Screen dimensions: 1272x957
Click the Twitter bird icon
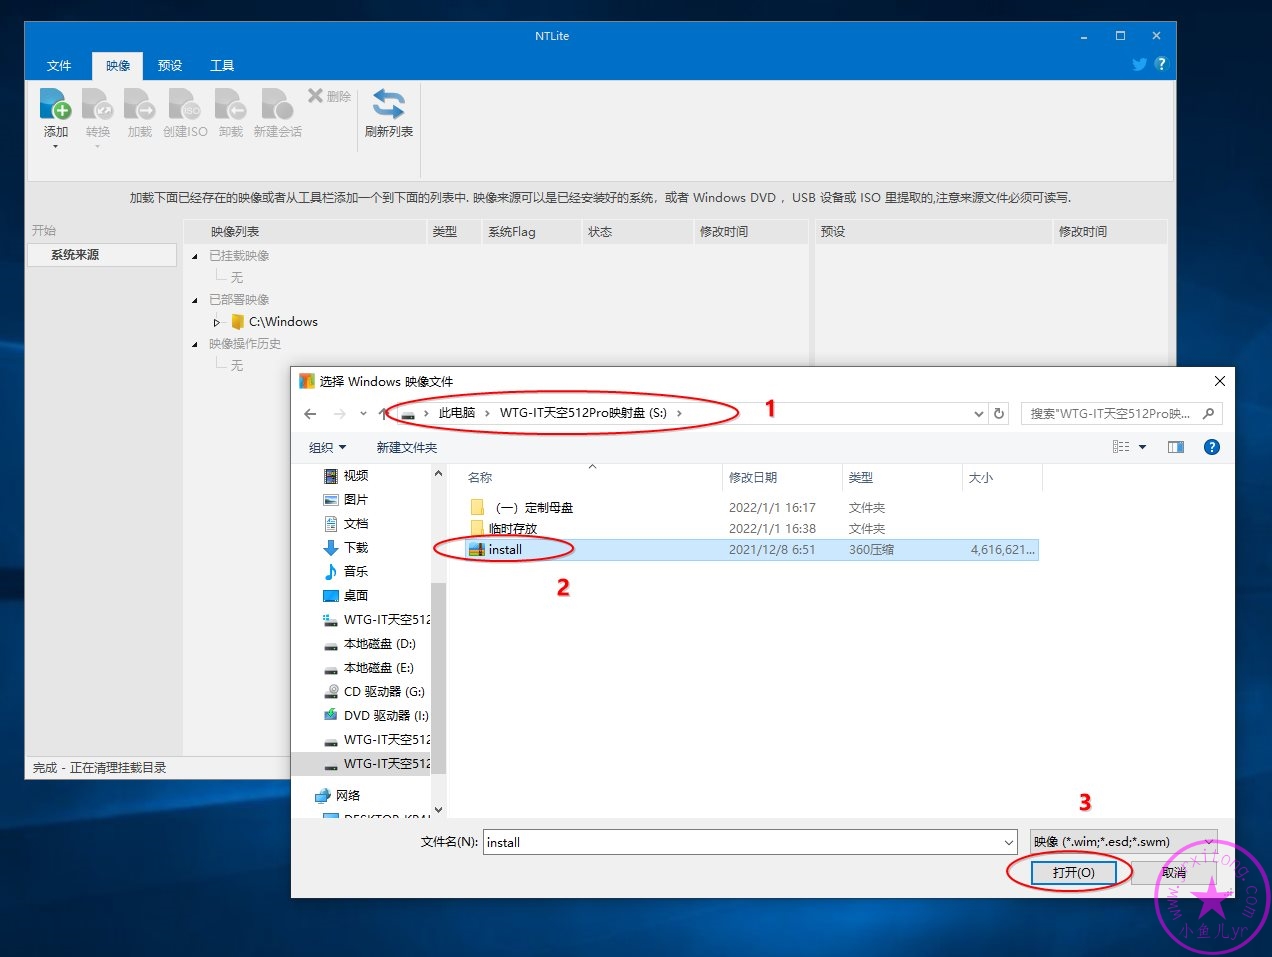[1139, 64]
